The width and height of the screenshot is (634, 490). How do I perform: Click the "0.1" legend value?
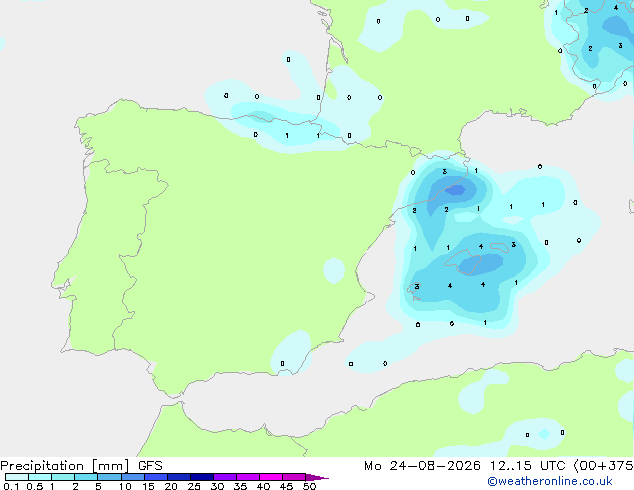11,486
